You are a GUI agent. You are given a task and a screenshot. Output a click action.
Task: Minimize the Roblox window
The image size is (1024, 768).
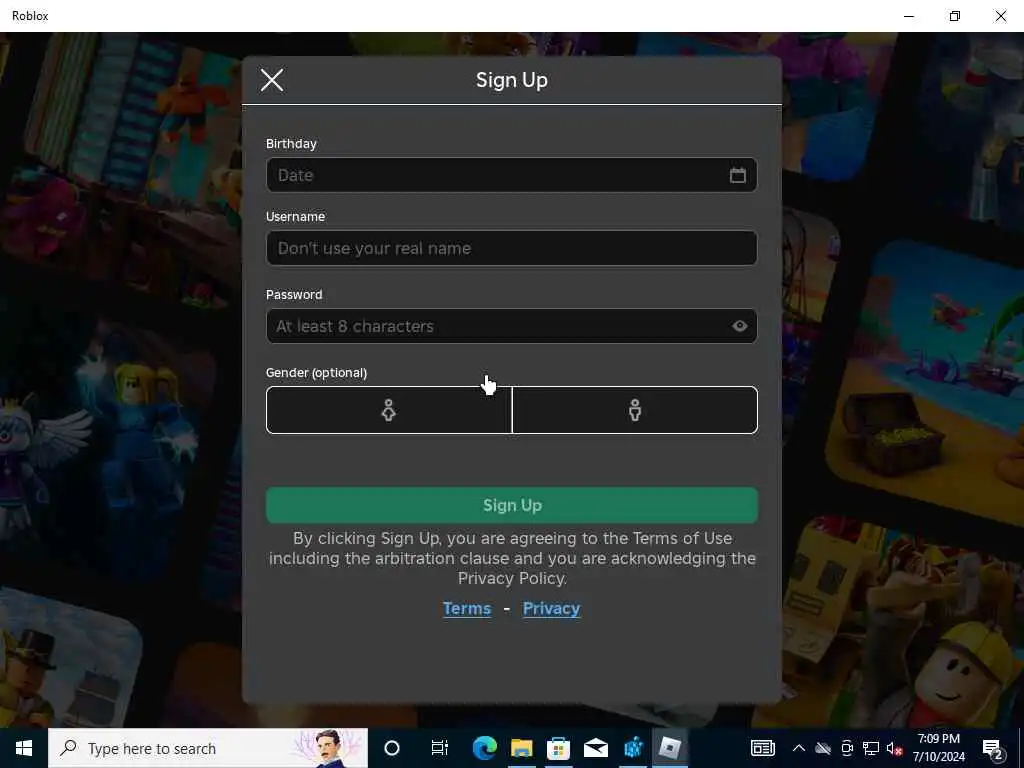[x=908, y=16]
